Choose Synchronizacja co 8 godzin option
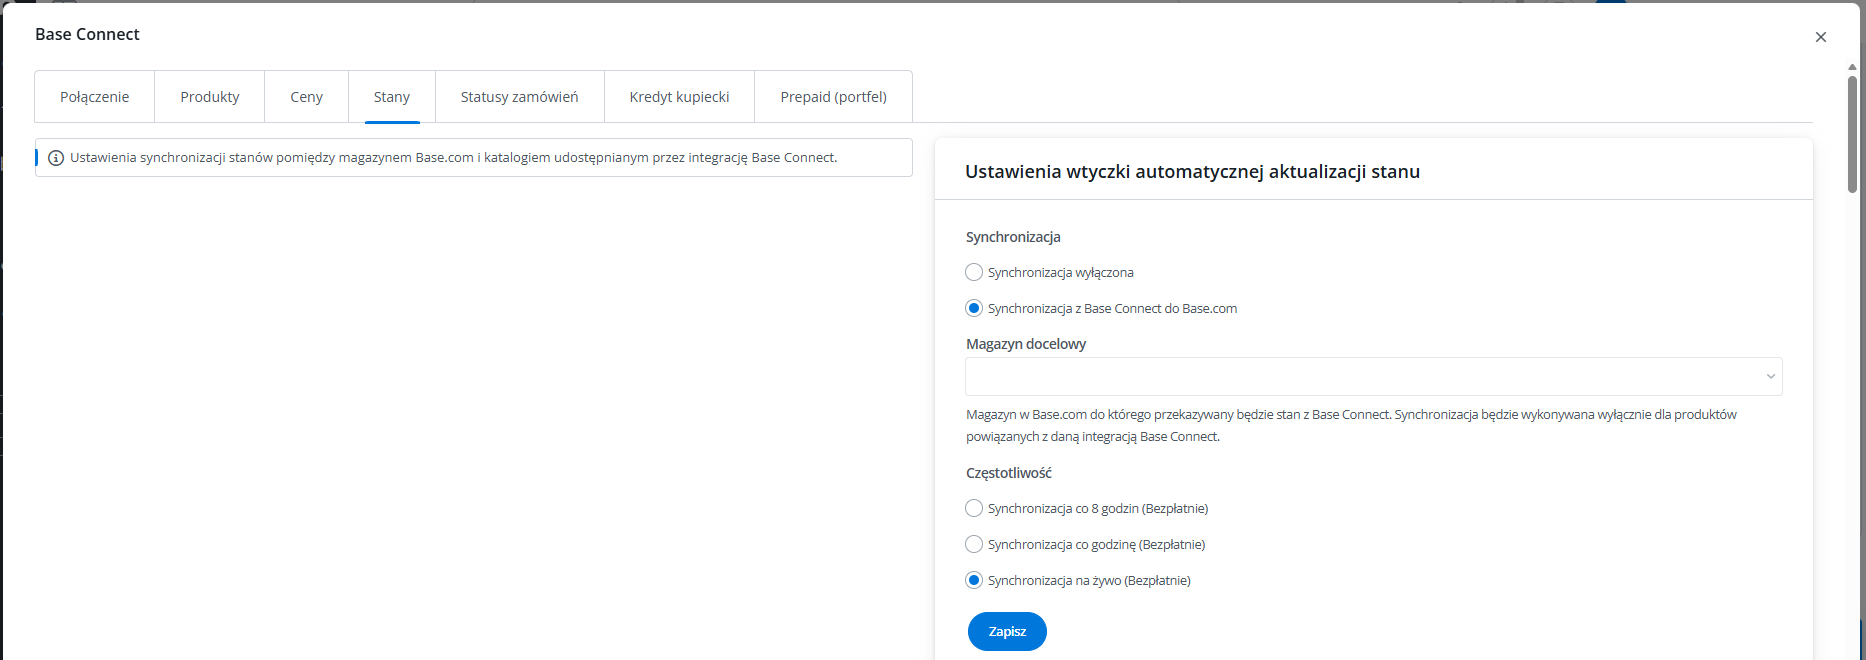This screenshot has width=1866, height=660. point(974,508)
